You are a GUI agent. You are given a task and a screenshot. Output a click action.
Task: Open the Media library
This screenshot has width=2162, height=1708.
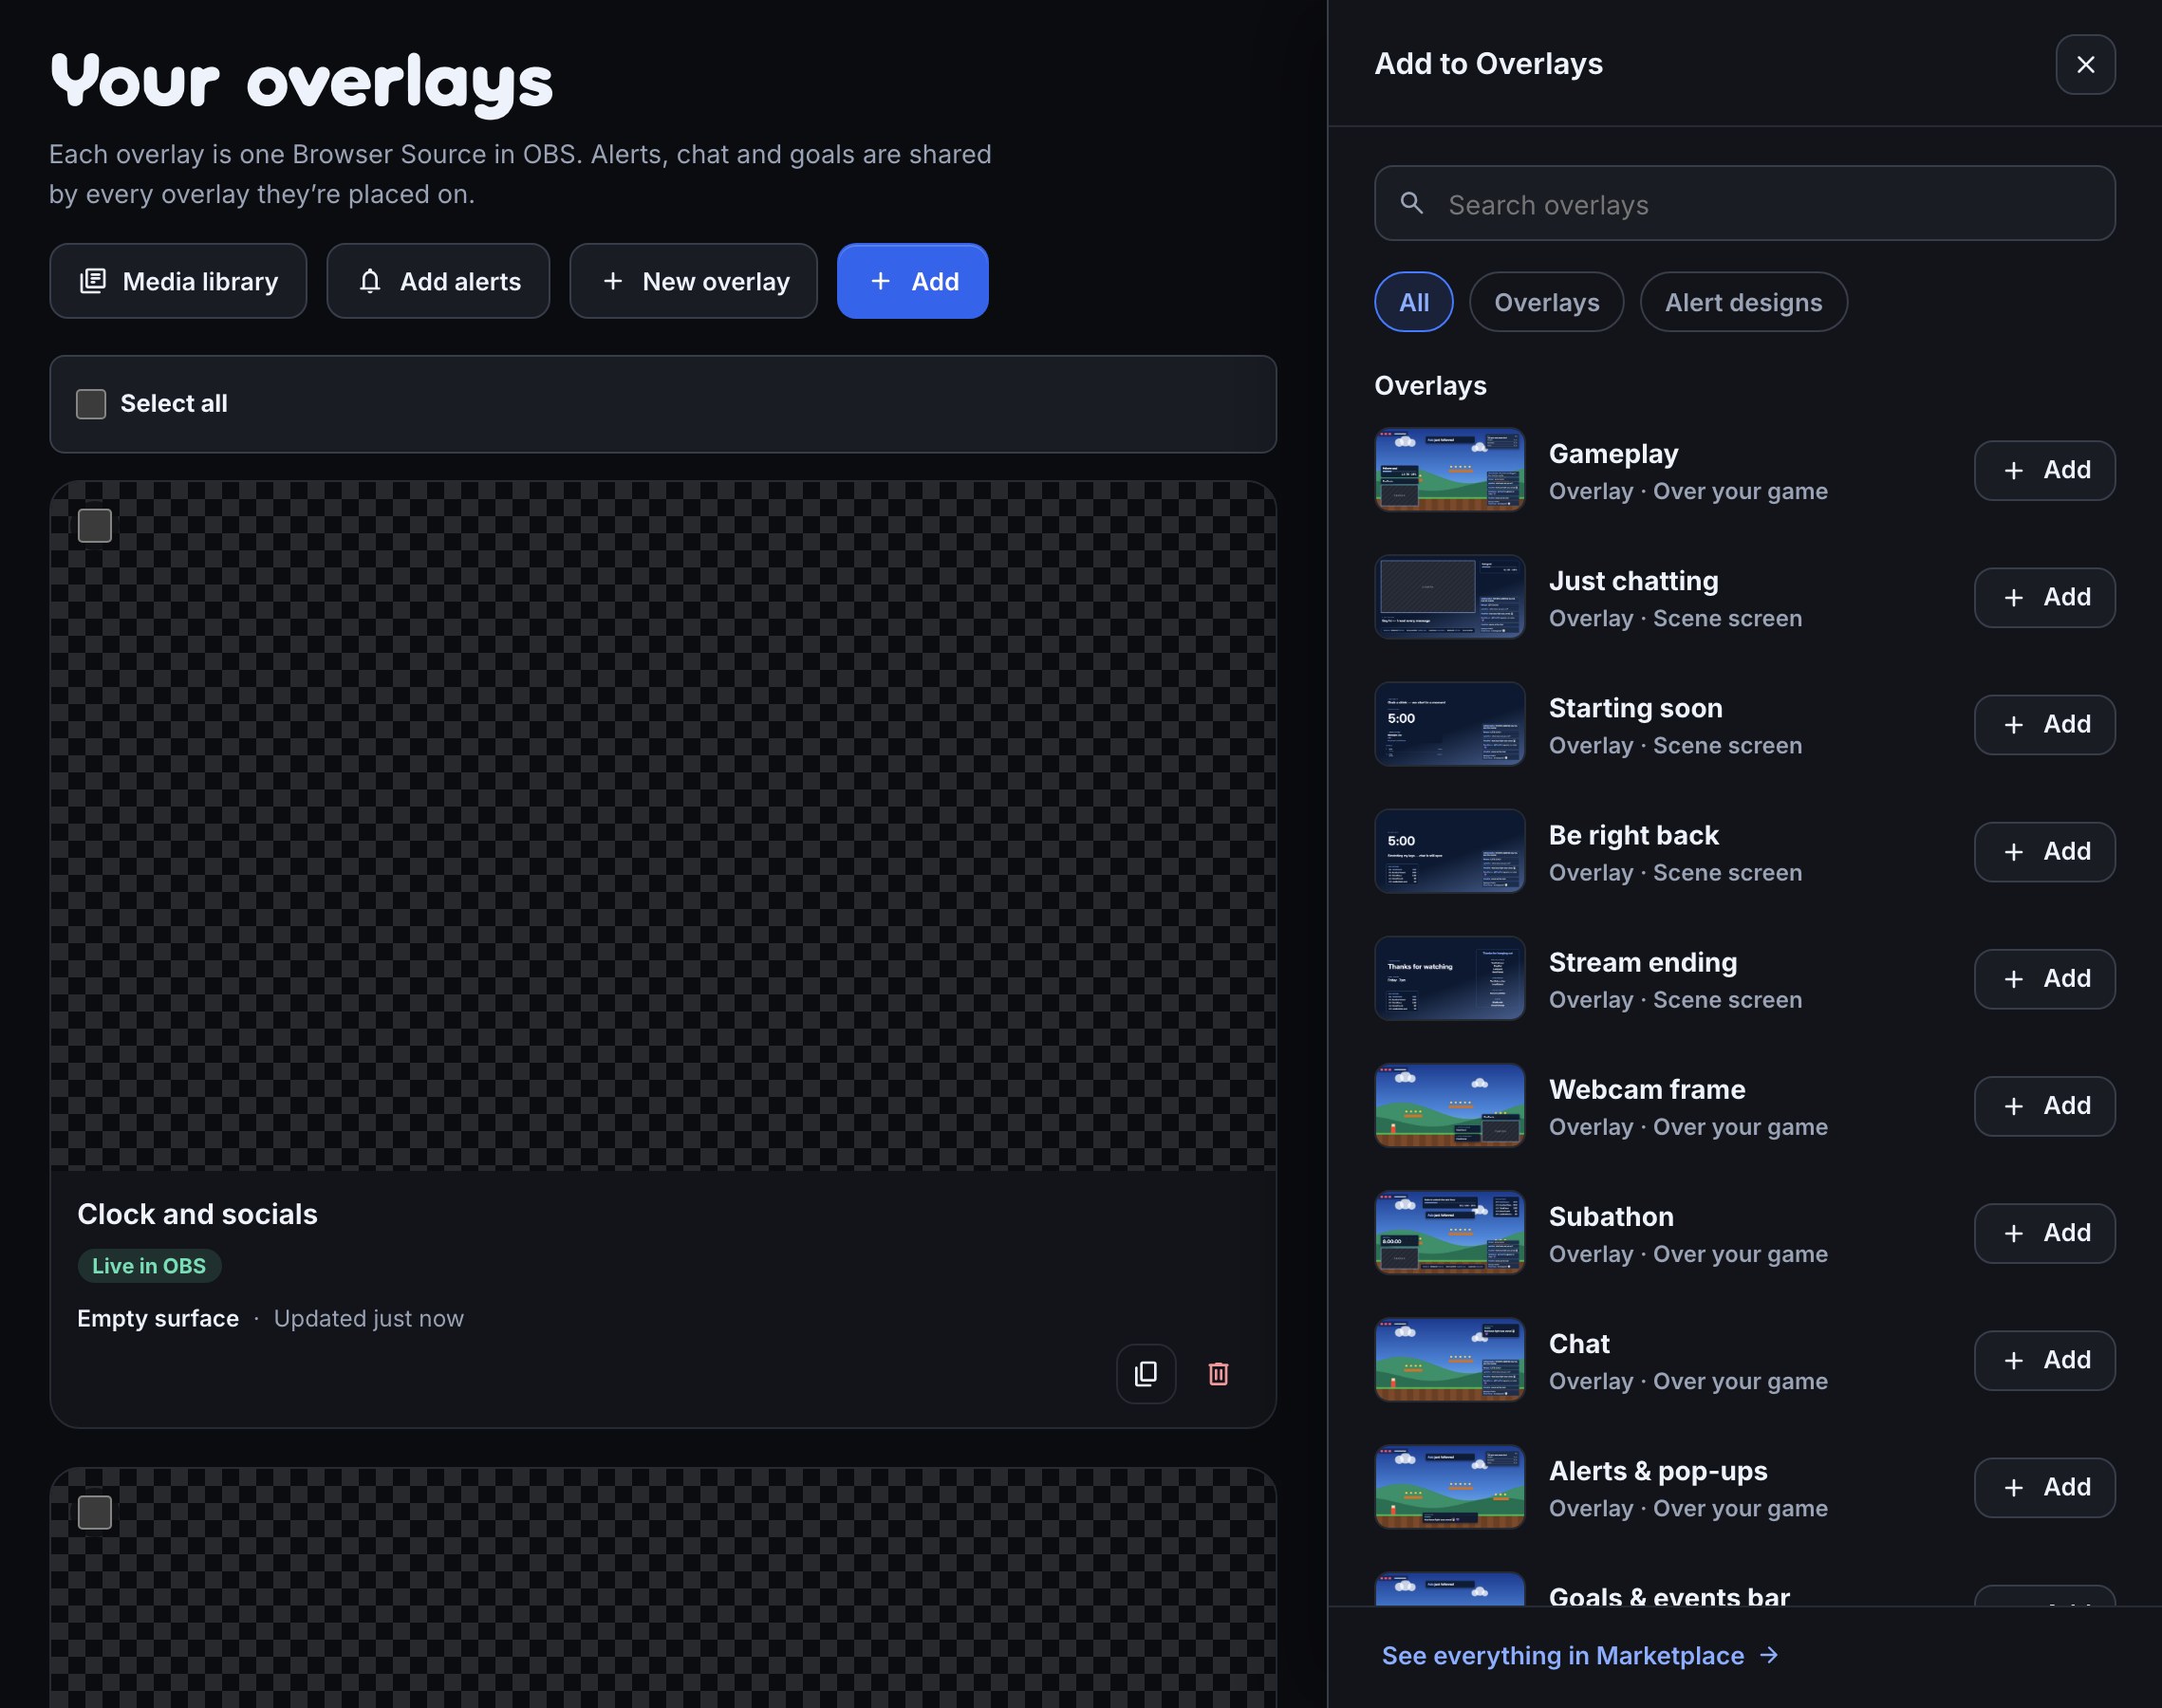178,281
